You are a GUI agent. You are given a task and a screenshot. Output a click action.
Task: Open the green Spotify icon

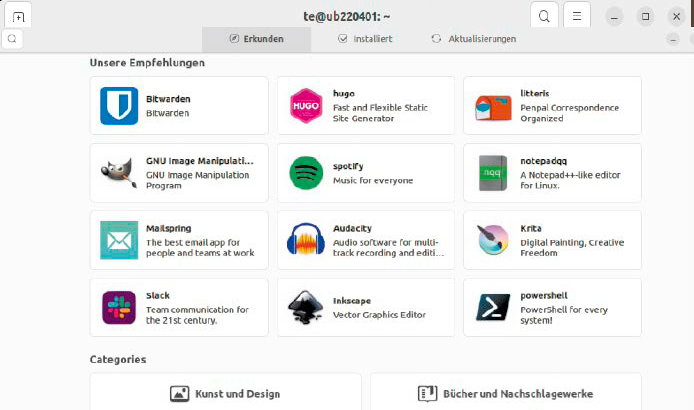[x=306, y=173]
